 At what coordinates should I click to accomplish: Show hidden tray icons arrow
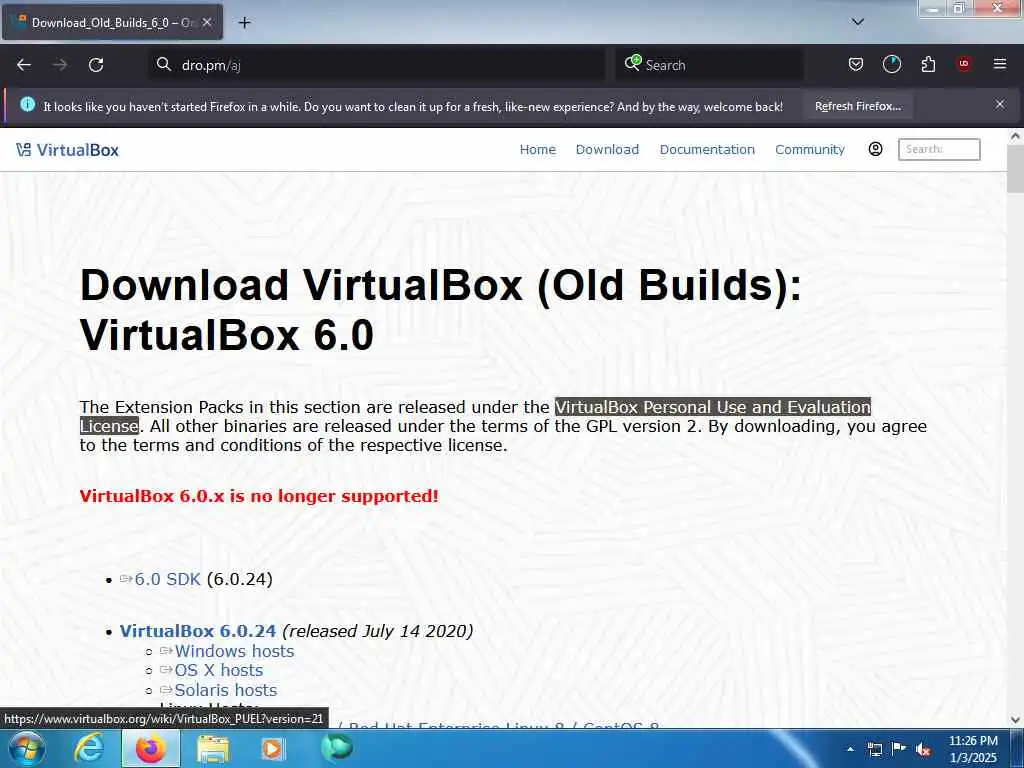[850, 749]
